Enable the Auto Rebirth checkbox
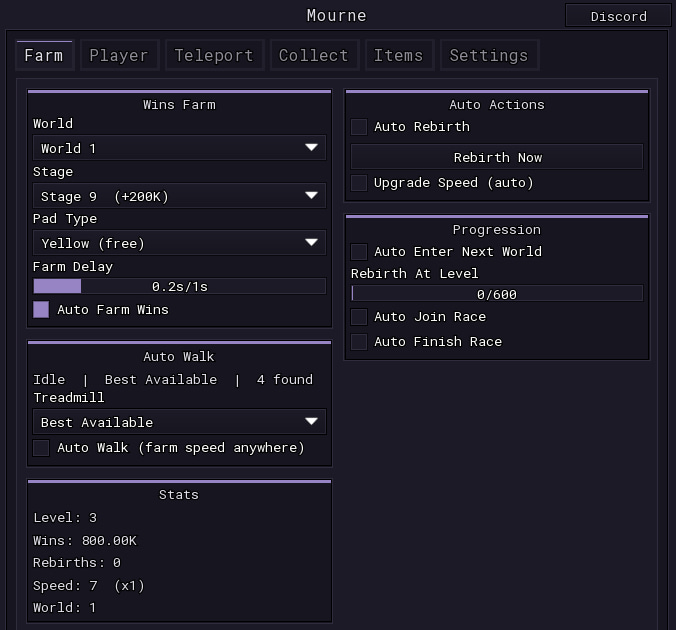 [359, 127]
